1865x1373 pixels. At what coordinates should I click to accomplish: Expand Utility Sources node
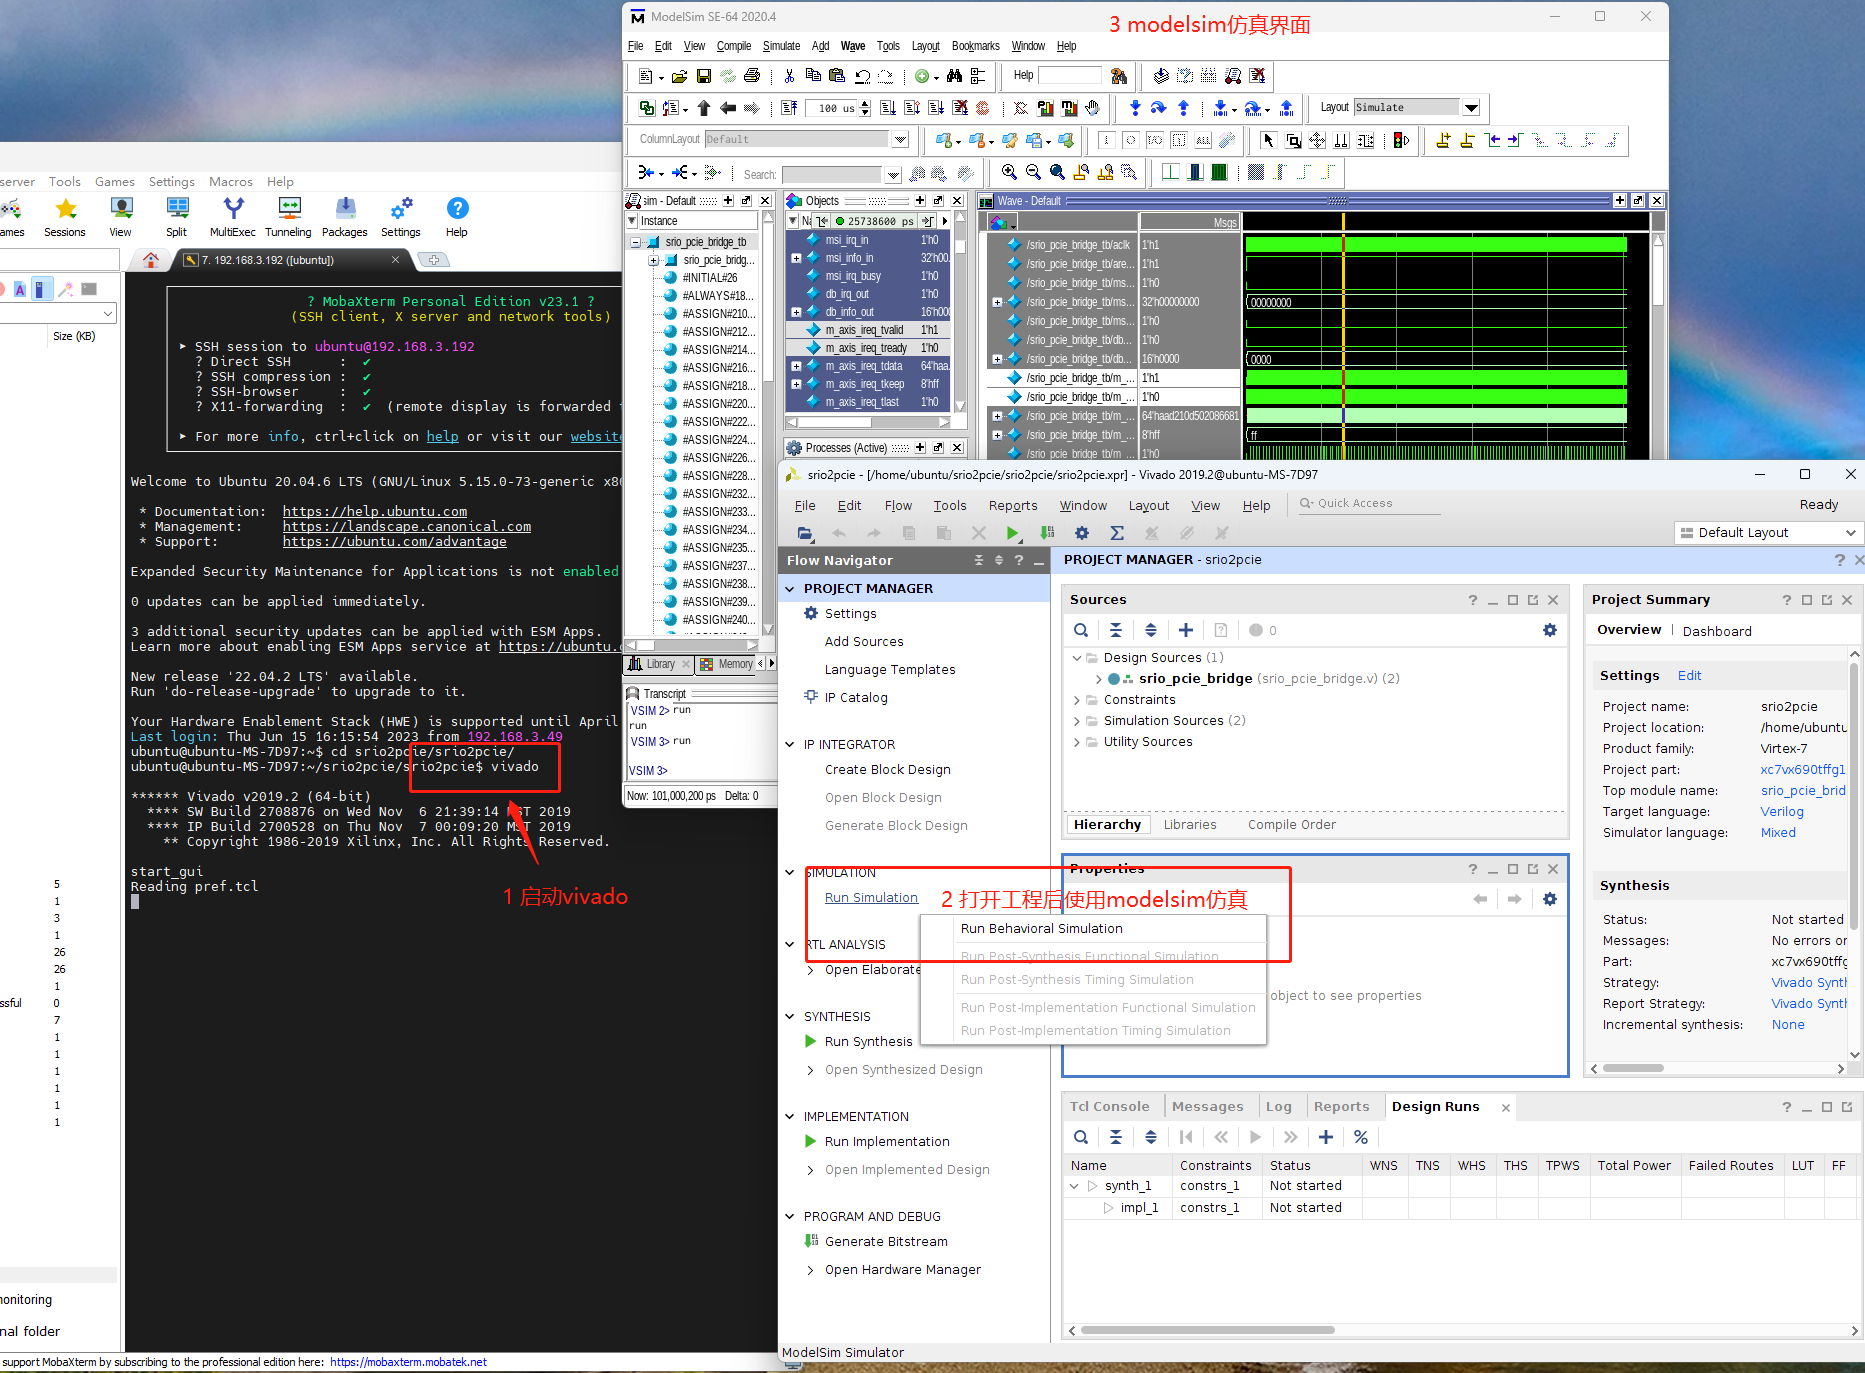point(1077,742)
